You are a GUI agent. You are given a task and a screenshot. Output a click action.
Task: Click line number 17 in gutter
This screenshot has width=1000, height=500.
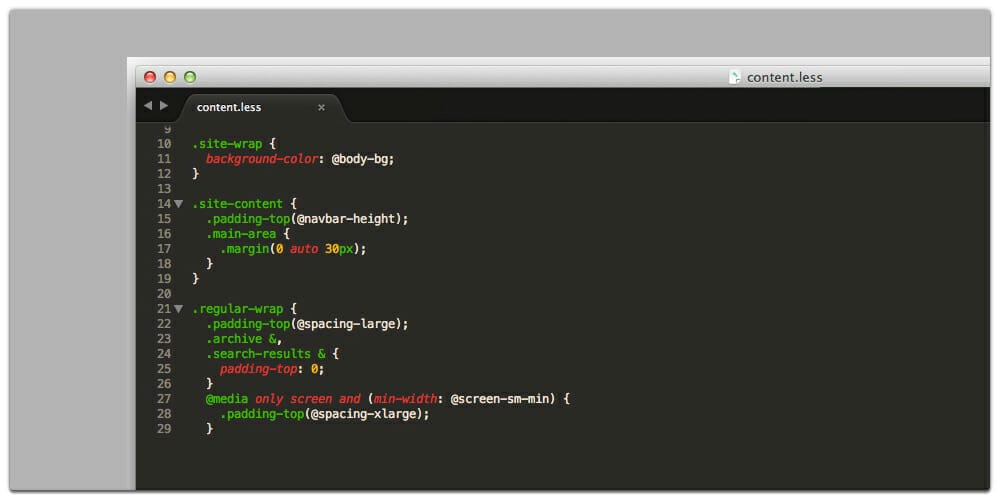point(164,249)
